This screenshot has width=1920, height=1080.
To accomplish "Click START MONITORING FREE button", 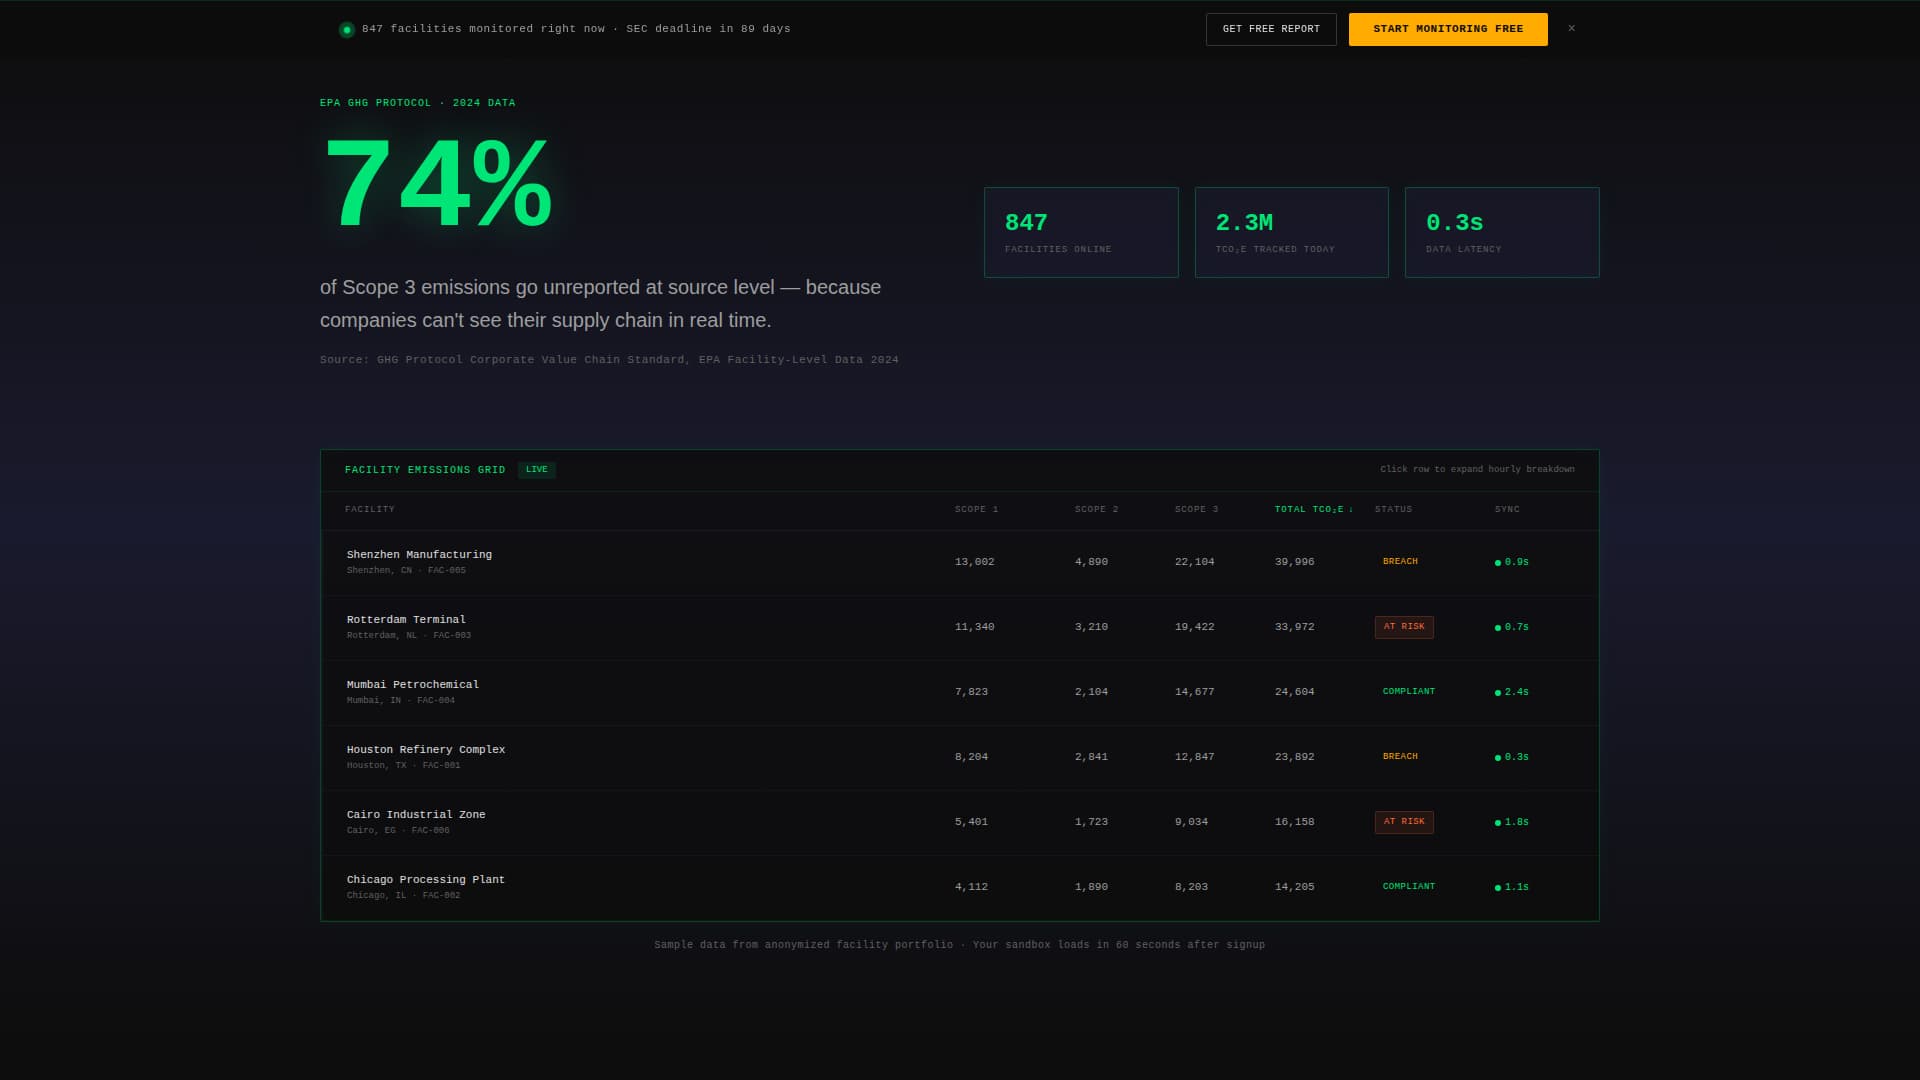I will coord(1448,29).
